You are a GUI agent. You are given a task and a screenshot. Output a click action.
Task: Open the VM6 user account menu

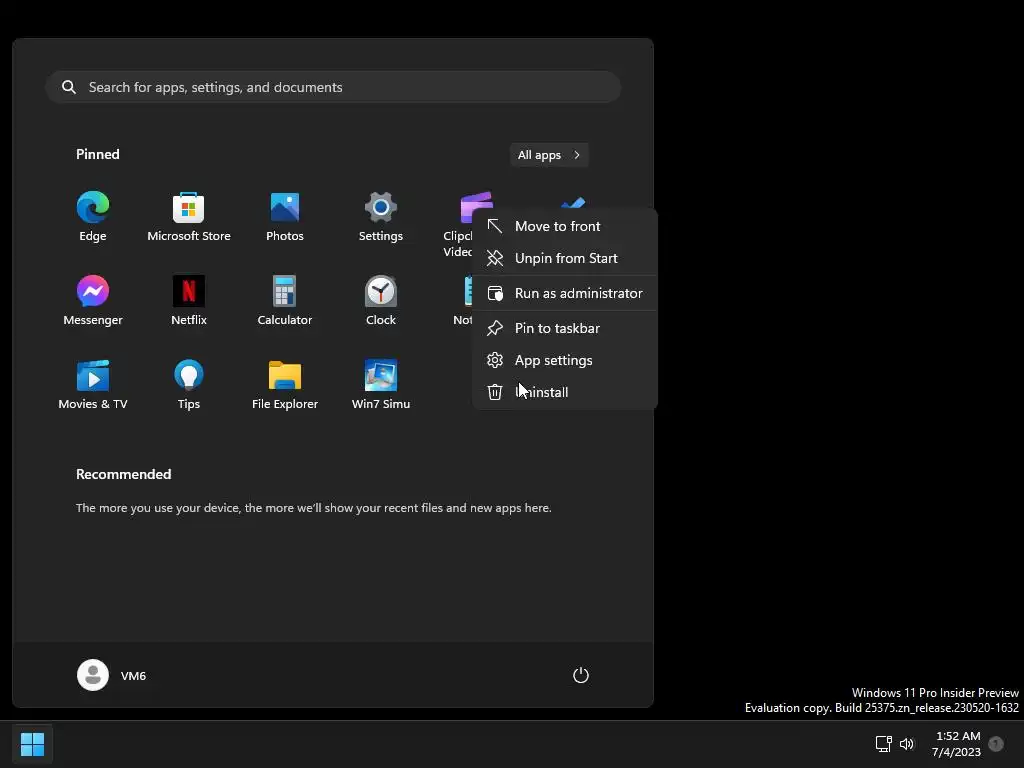coord(112,675)
